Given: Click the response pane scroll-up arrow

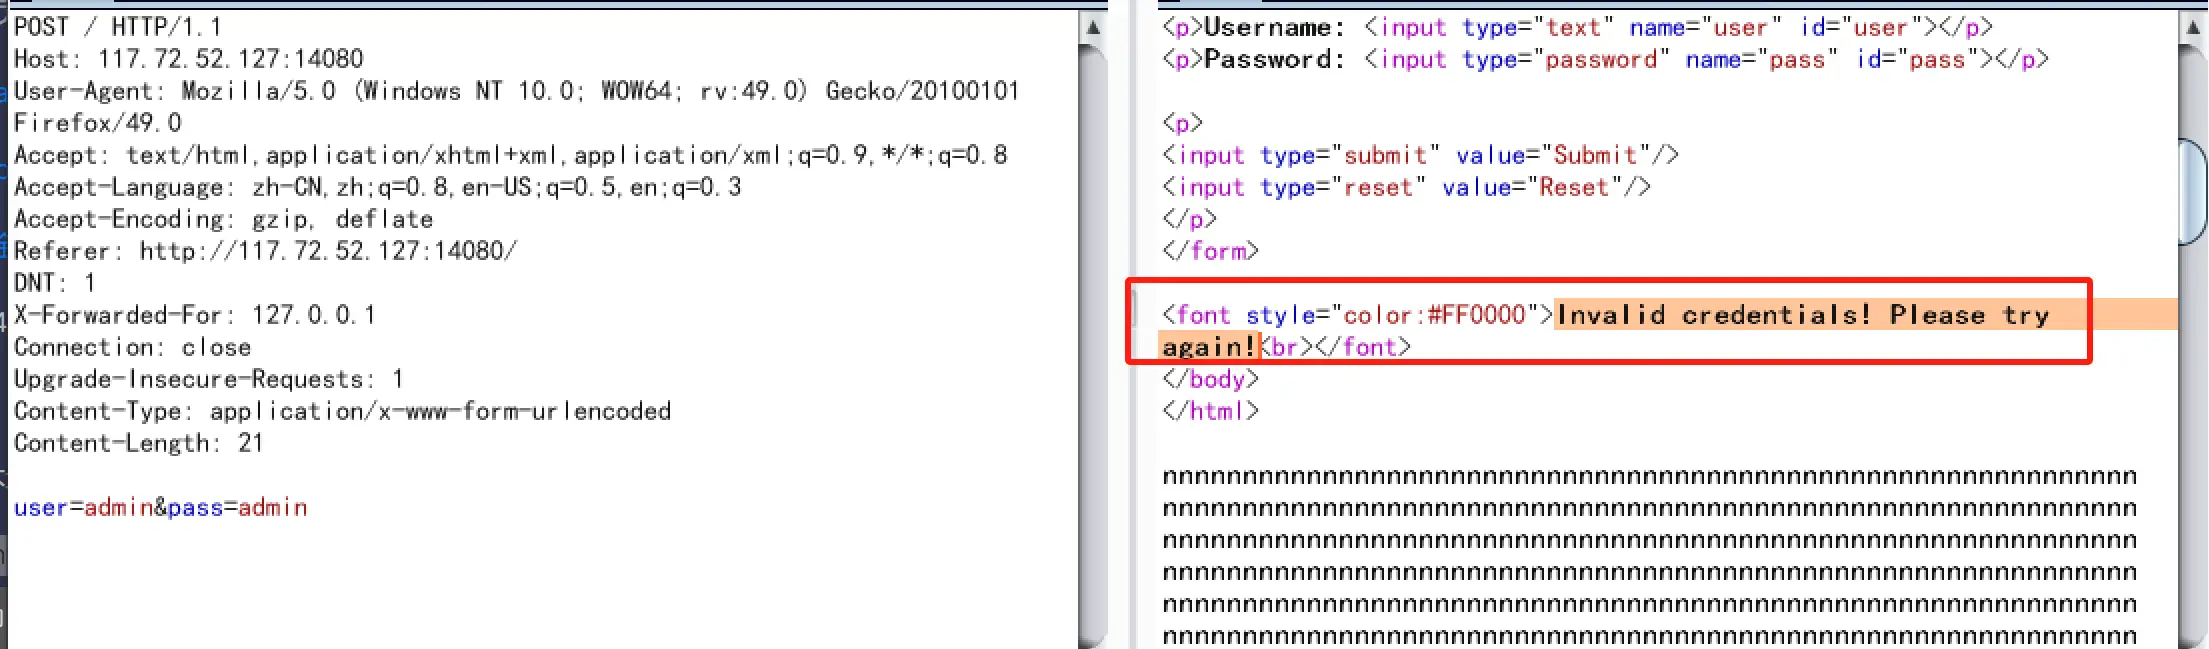Looking at the screenshot, I should click(x=2192, y=28).
